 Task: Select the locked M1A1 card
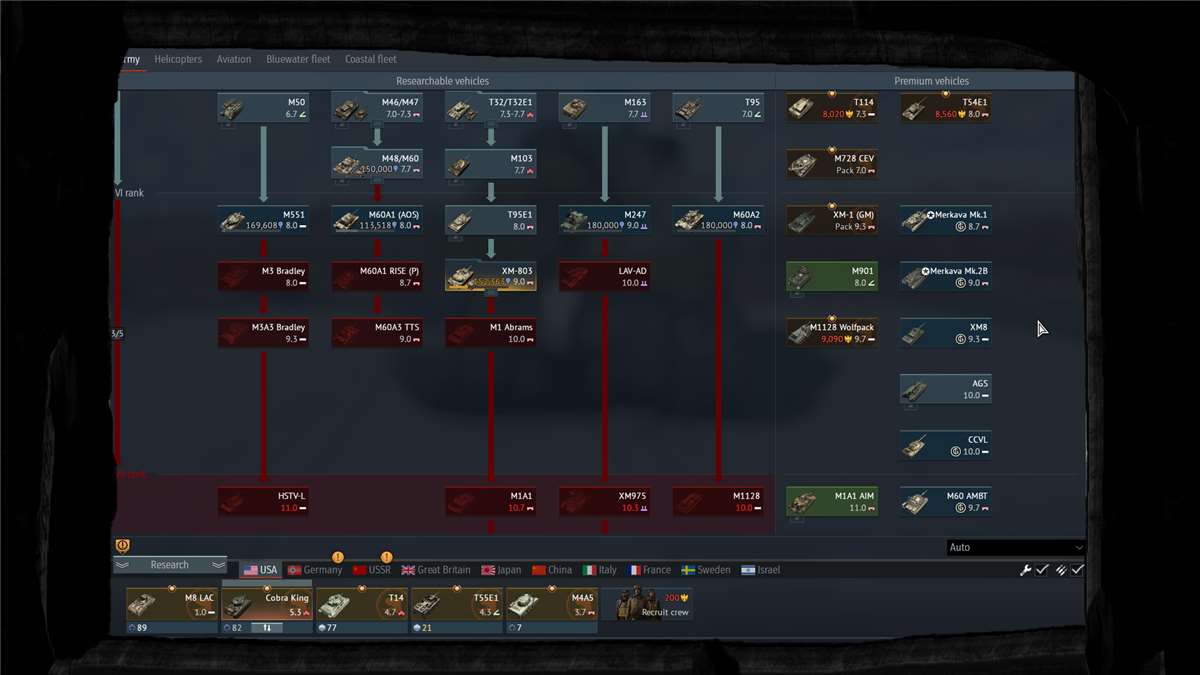click(491, 501)
